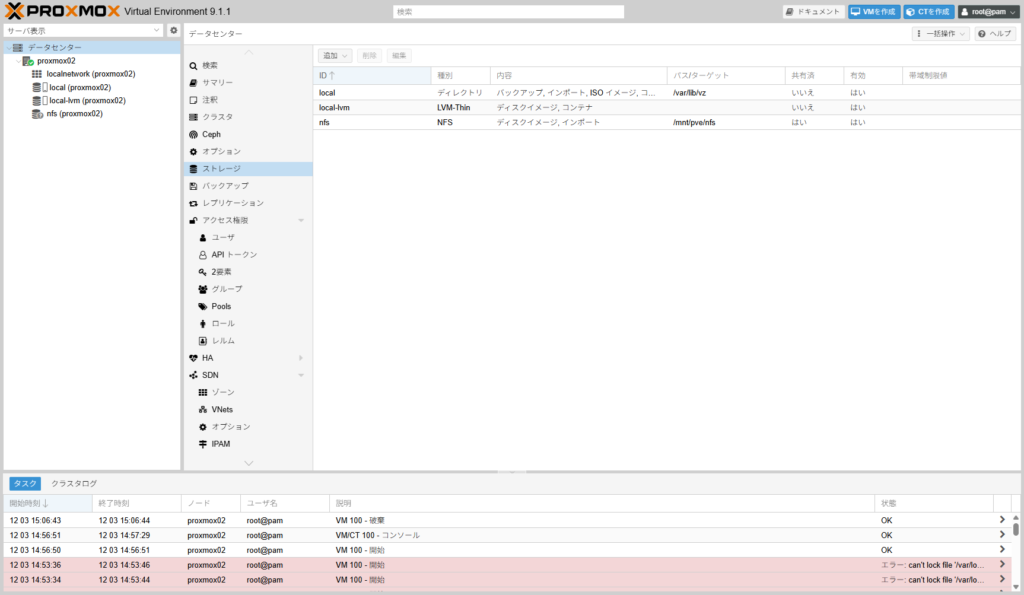The image size is (1024, 595).
Task: Click the 検索 search field at top
Action: pyautogui.click(x=508, y=12)
